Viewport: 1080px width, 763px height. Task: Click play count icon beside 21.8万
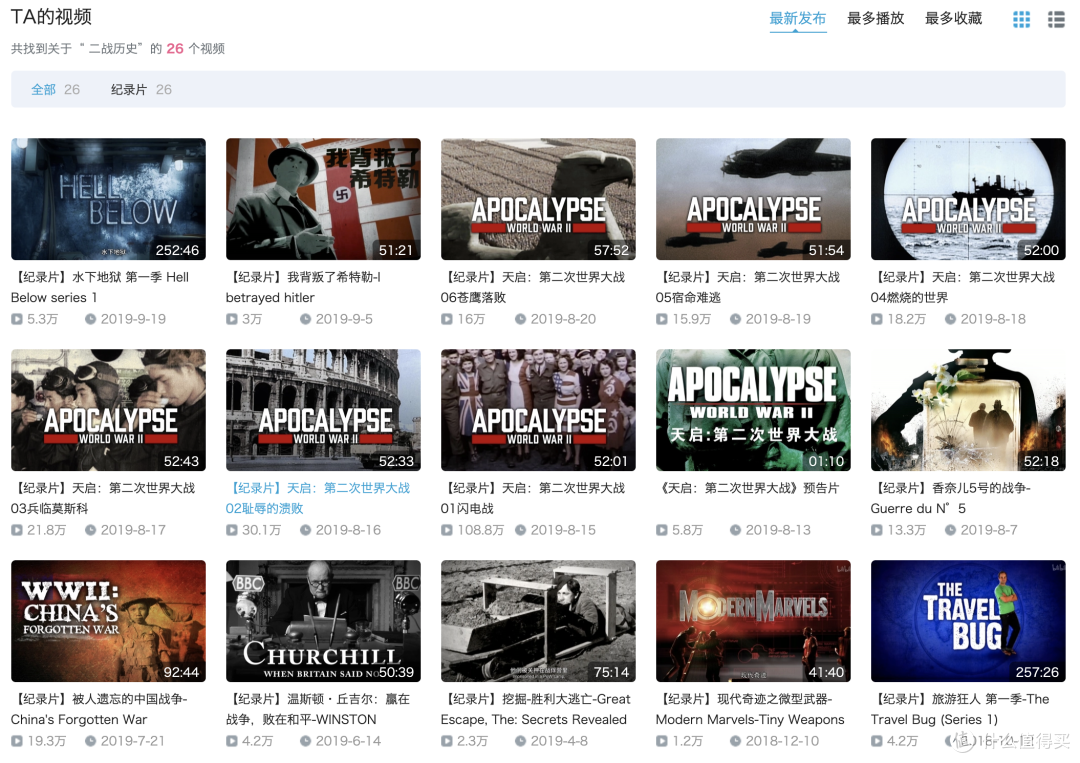pos(17,530)
